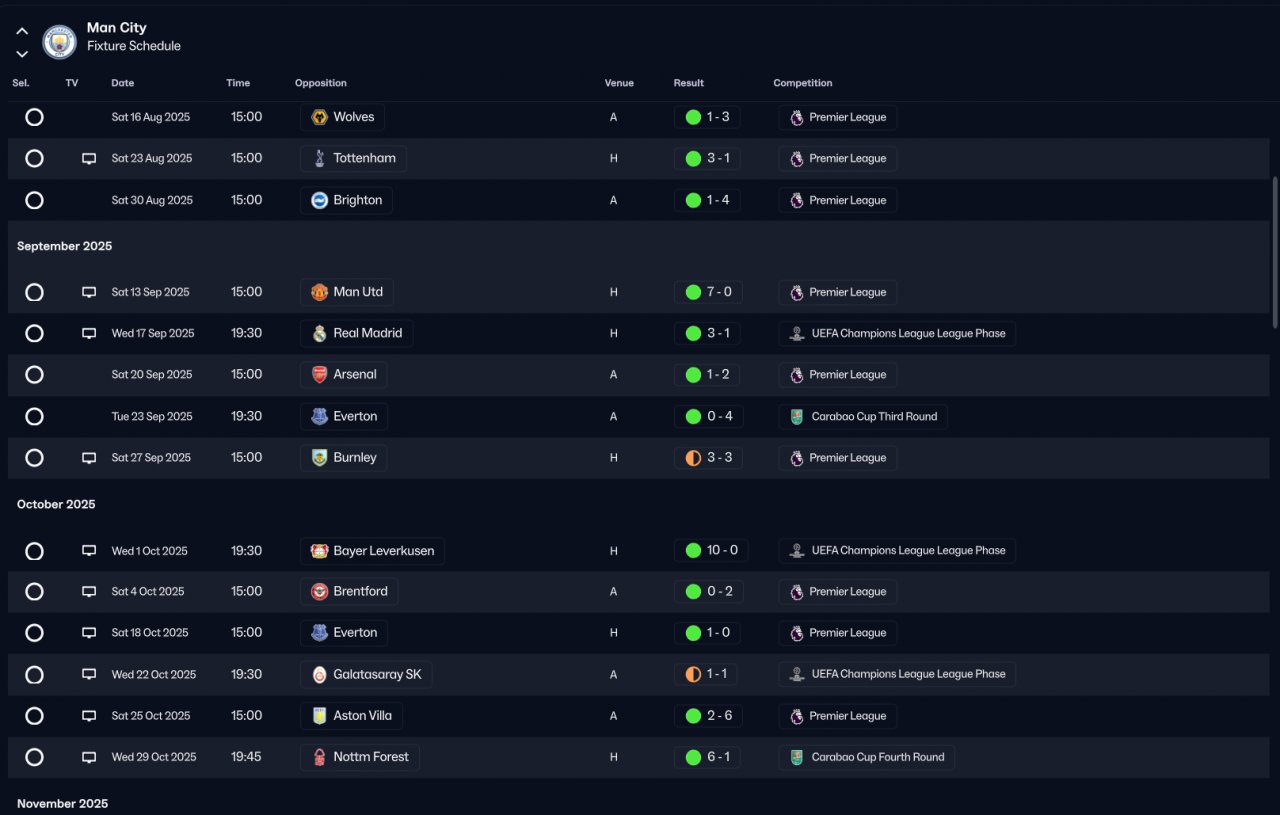1280x815 pixels.
Task: Select the Tottenham fixture radio button
Action: pos(34,158)
